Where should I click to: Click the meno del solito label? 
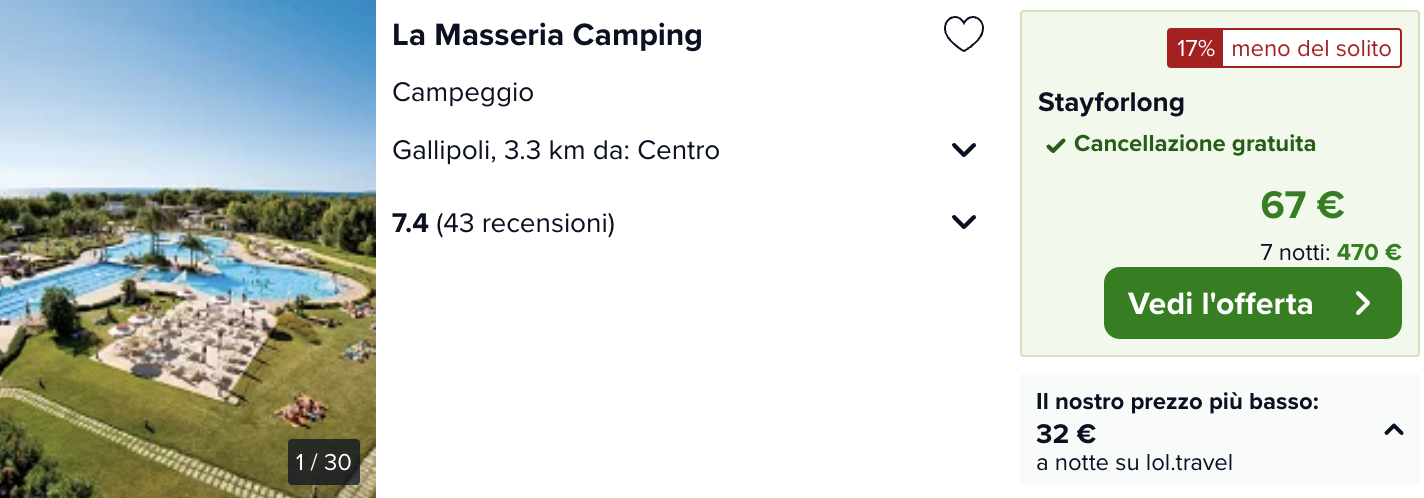tap(1311, 49)
